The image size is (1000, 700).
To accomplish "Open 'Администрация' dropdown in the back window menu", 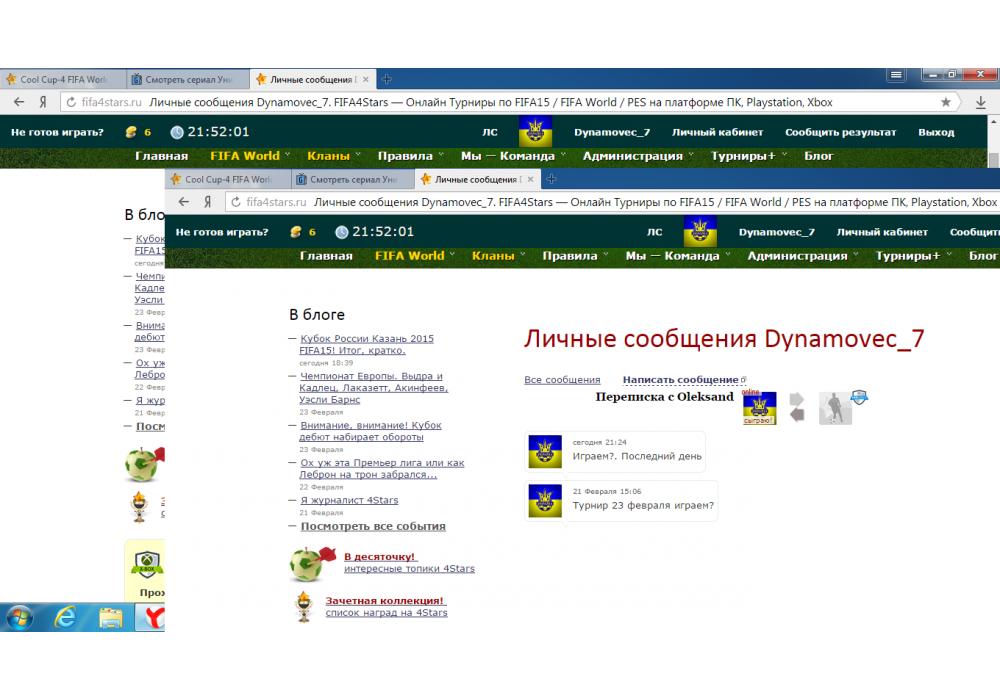I will point(637,156).
